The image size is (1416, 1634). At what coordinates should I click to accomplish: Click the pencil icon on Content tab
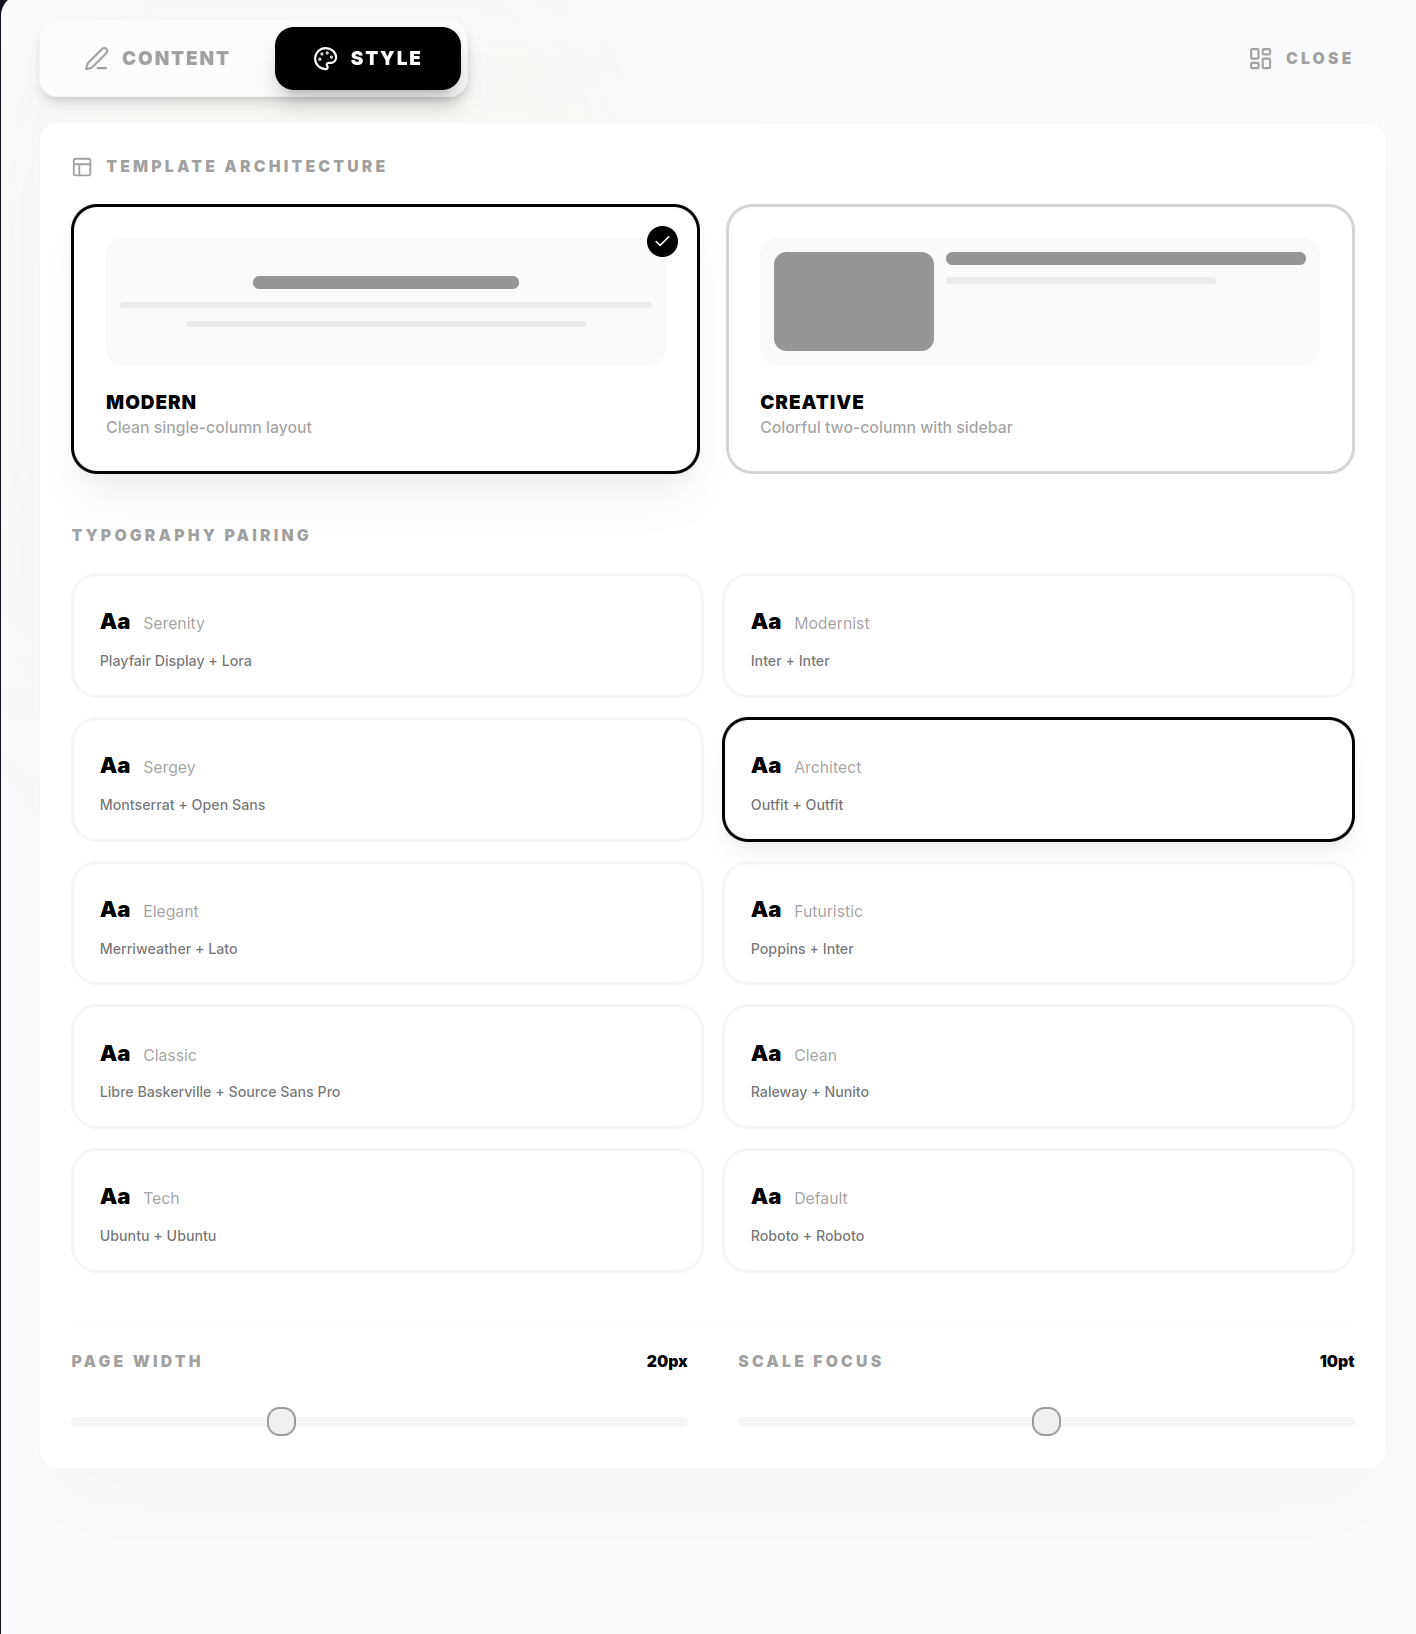coord(97,59)
